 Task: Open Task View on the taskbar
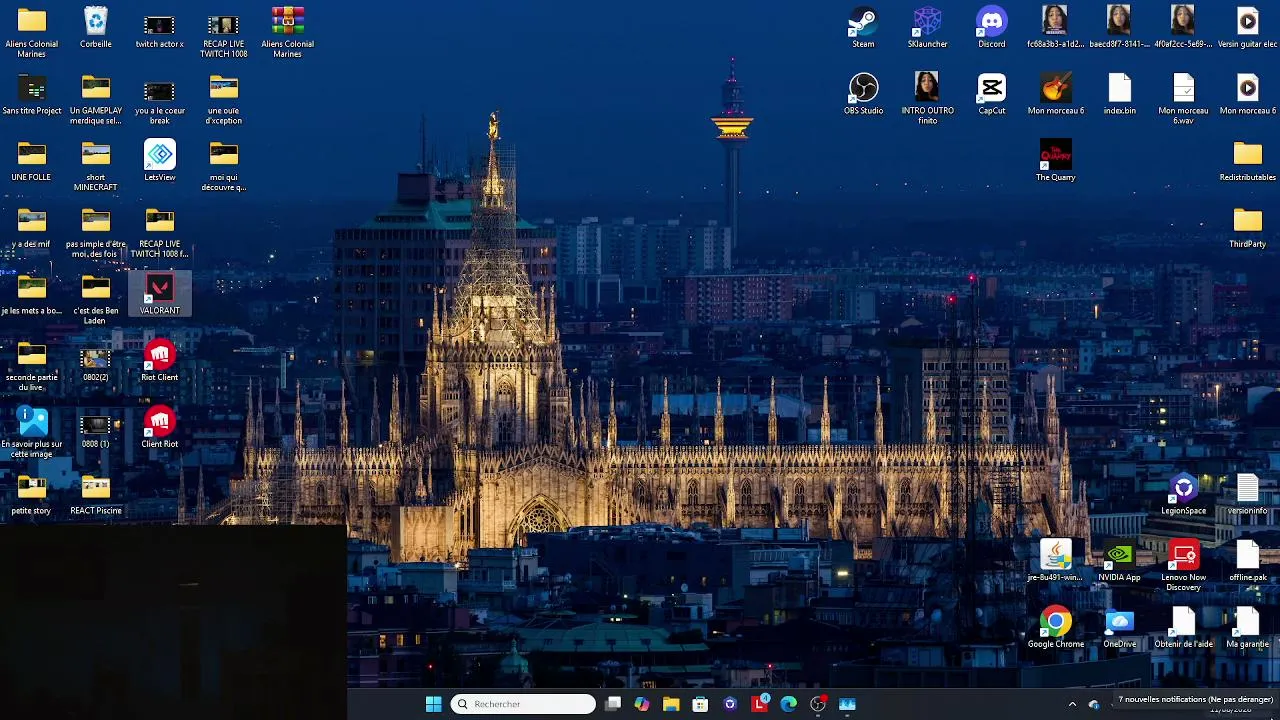[x=613, y=704]
